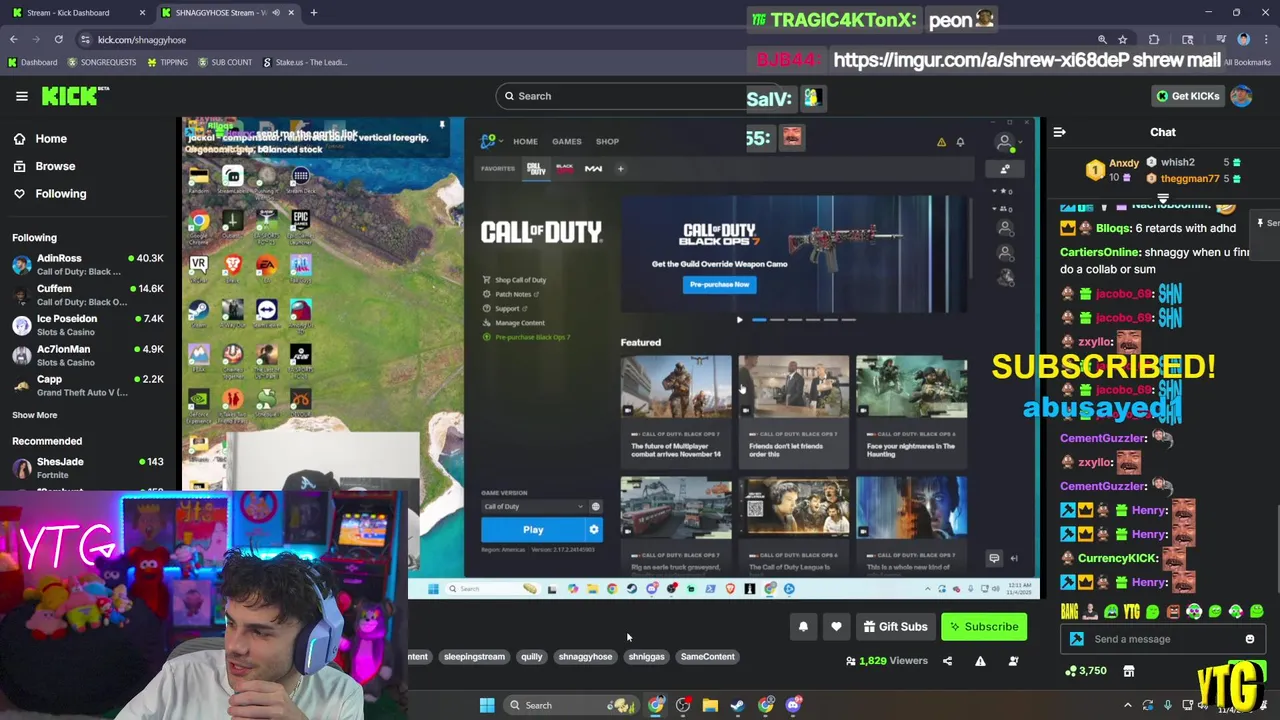Image resolution: width=1280 pixels, height=720 pixels.
Task: Open Dashboard bookmark
Action: (32, 62)
